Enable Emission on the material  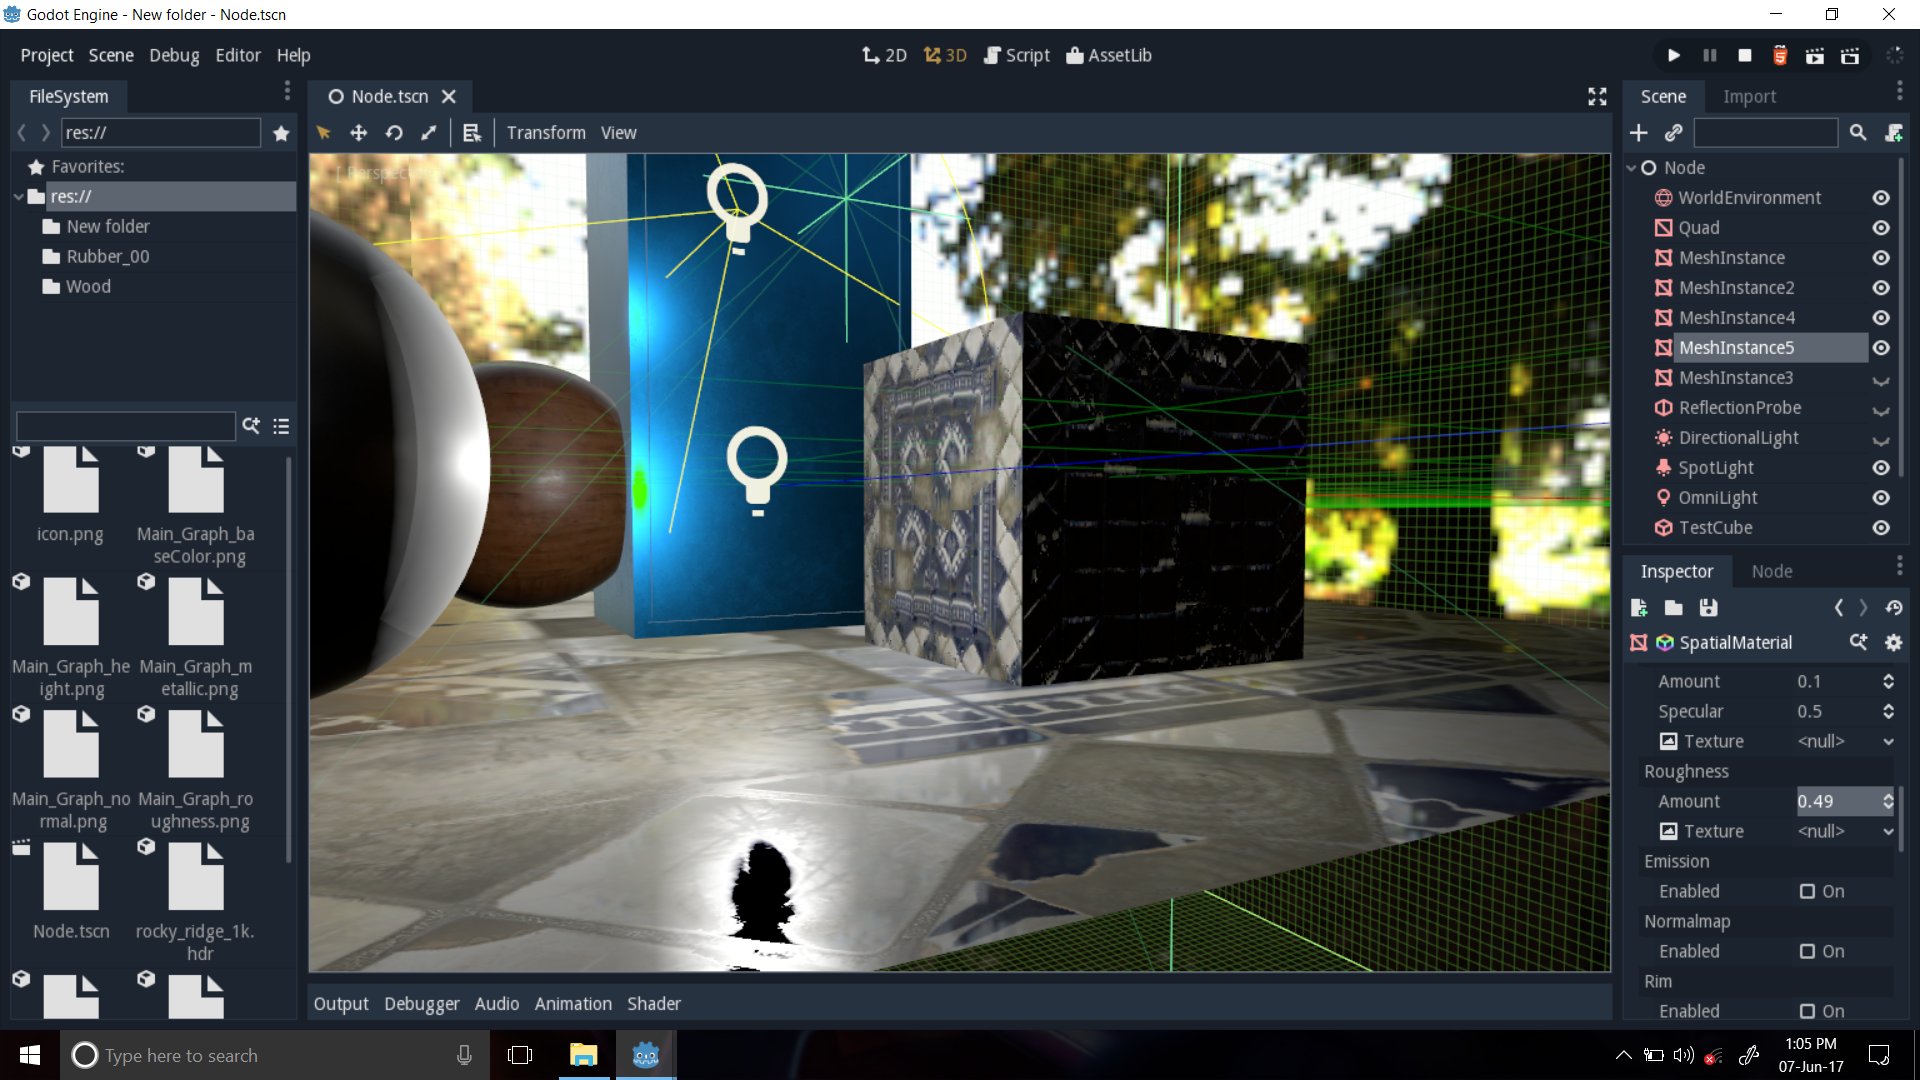[1807, 891]
